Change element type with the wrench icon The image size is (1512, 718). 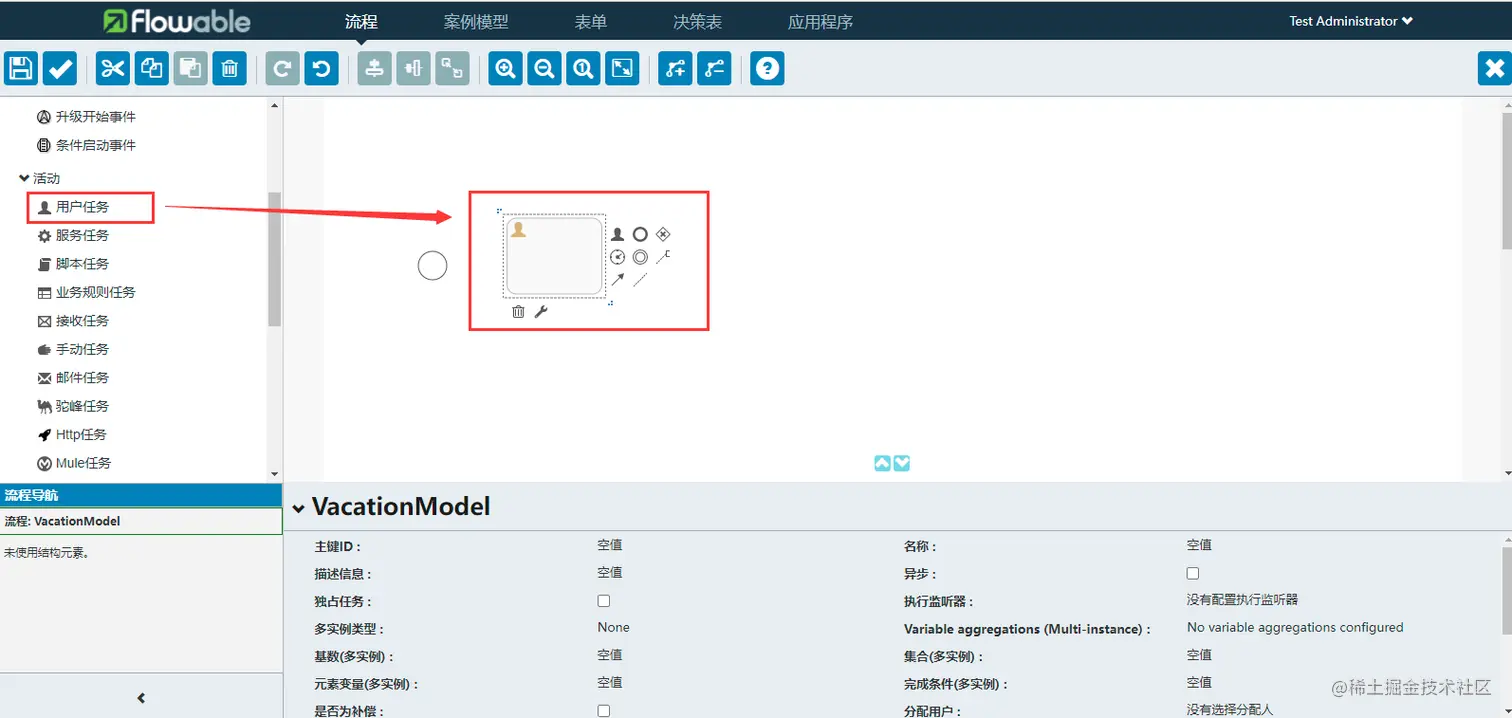[x=541, y=312]
